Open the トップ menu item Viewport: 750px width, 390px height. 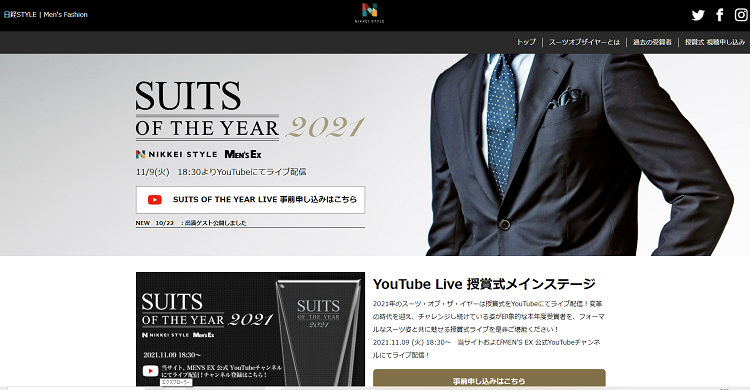(x=526, y=42)
